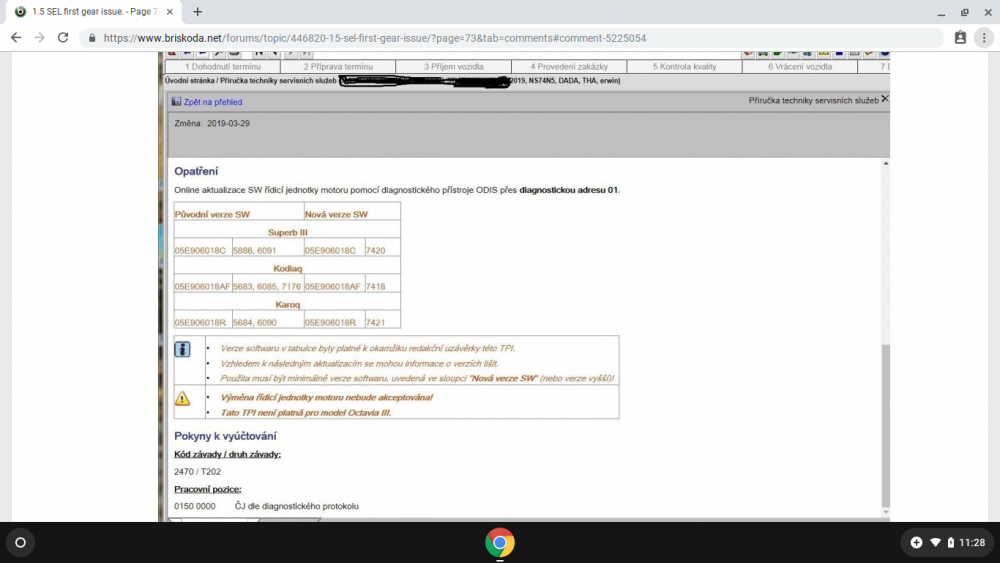
Task: Click the Wi-Fi status icon
Action: pos(936,543)
